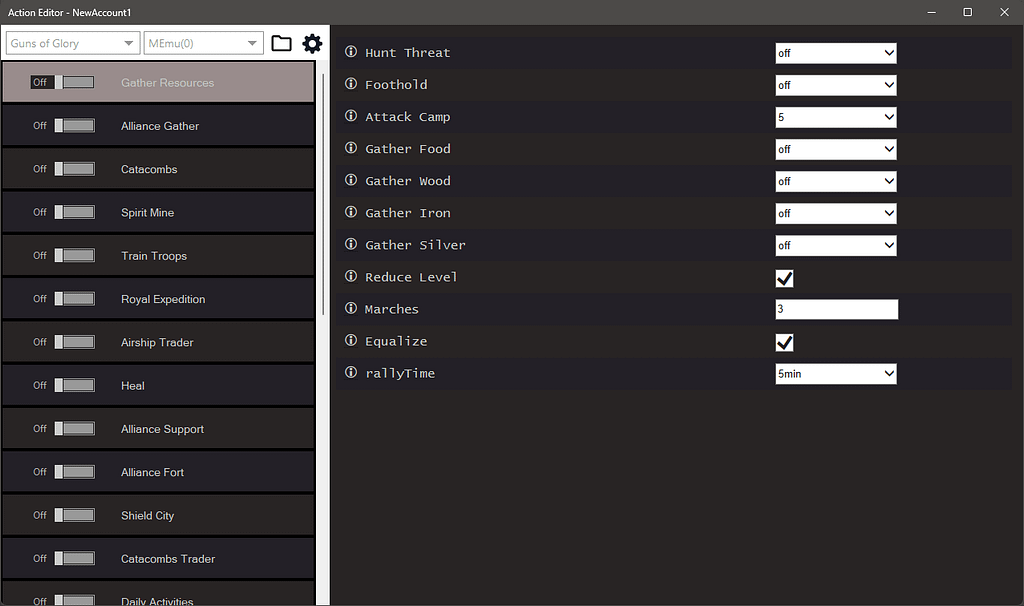This screenshot has height=606, width=1024.
Task: Open the rallyTime dropdown showing 5min
Action: pyautogui.click(x=836, y=373)
